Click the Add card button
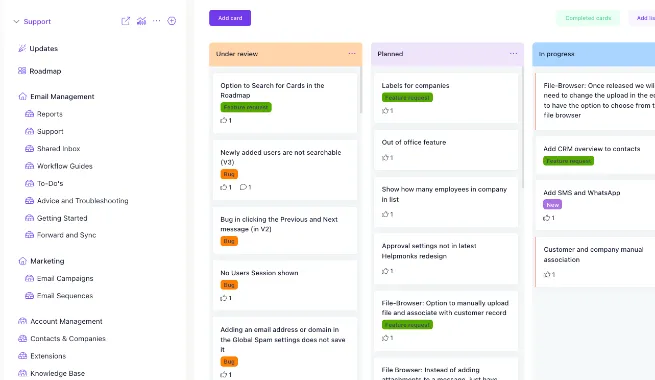This screenshot has width=655, height=380. coord(230,18)
